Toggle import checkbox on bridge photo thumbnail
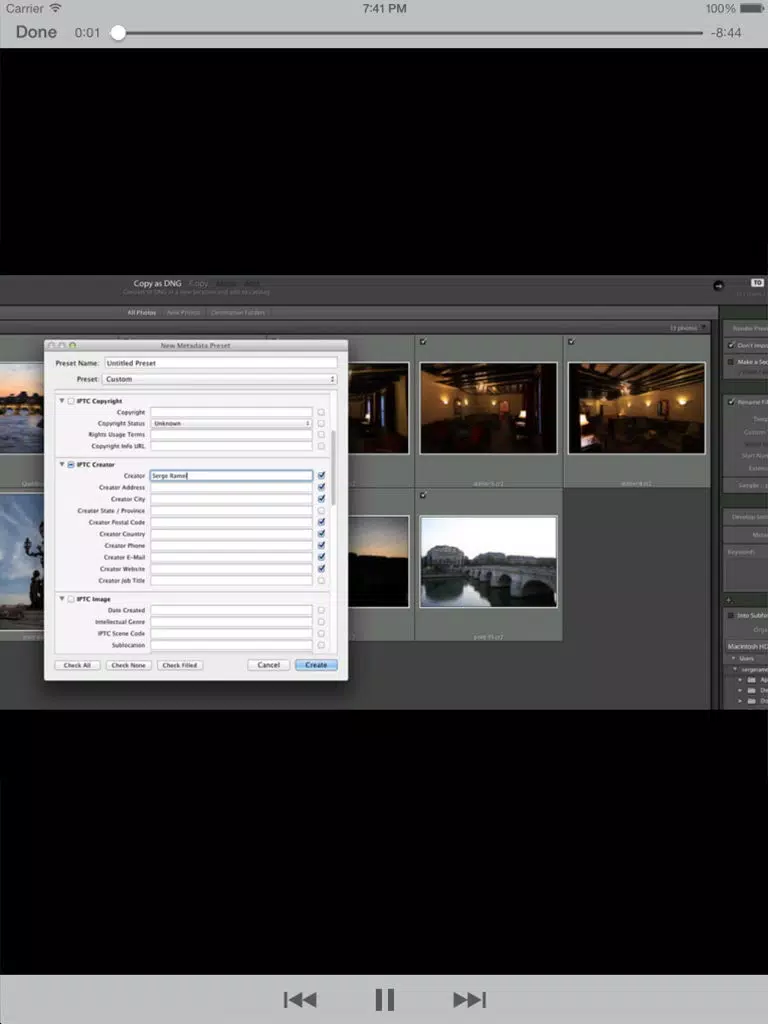This screenshot has width=768, height=1024. point(423,495)
